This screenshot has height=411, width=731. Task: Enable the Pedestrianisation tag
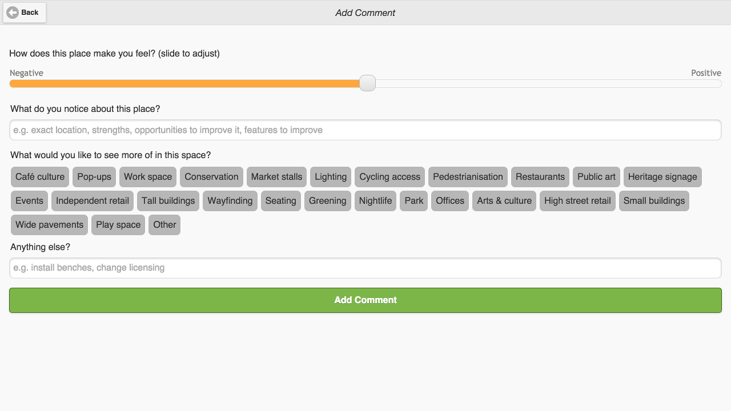coord(468,177)
